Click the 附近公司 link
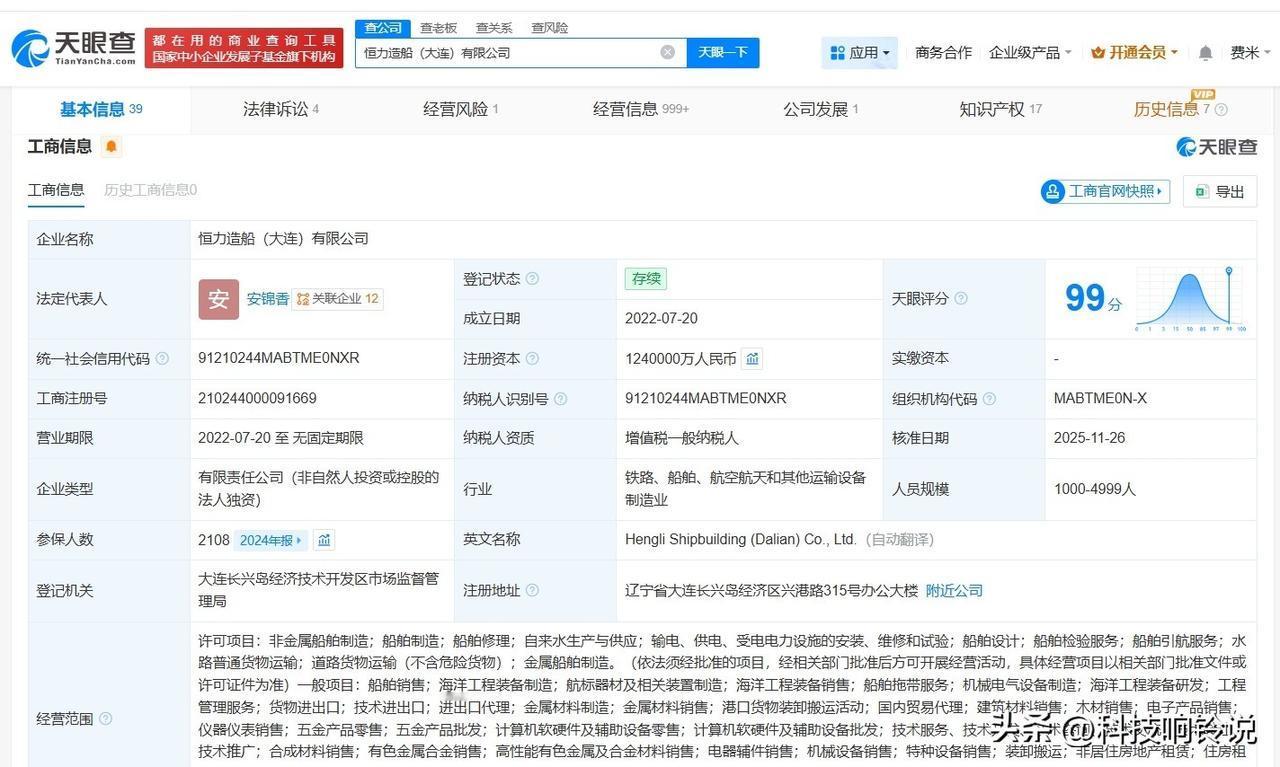 [x=954, y=590]
